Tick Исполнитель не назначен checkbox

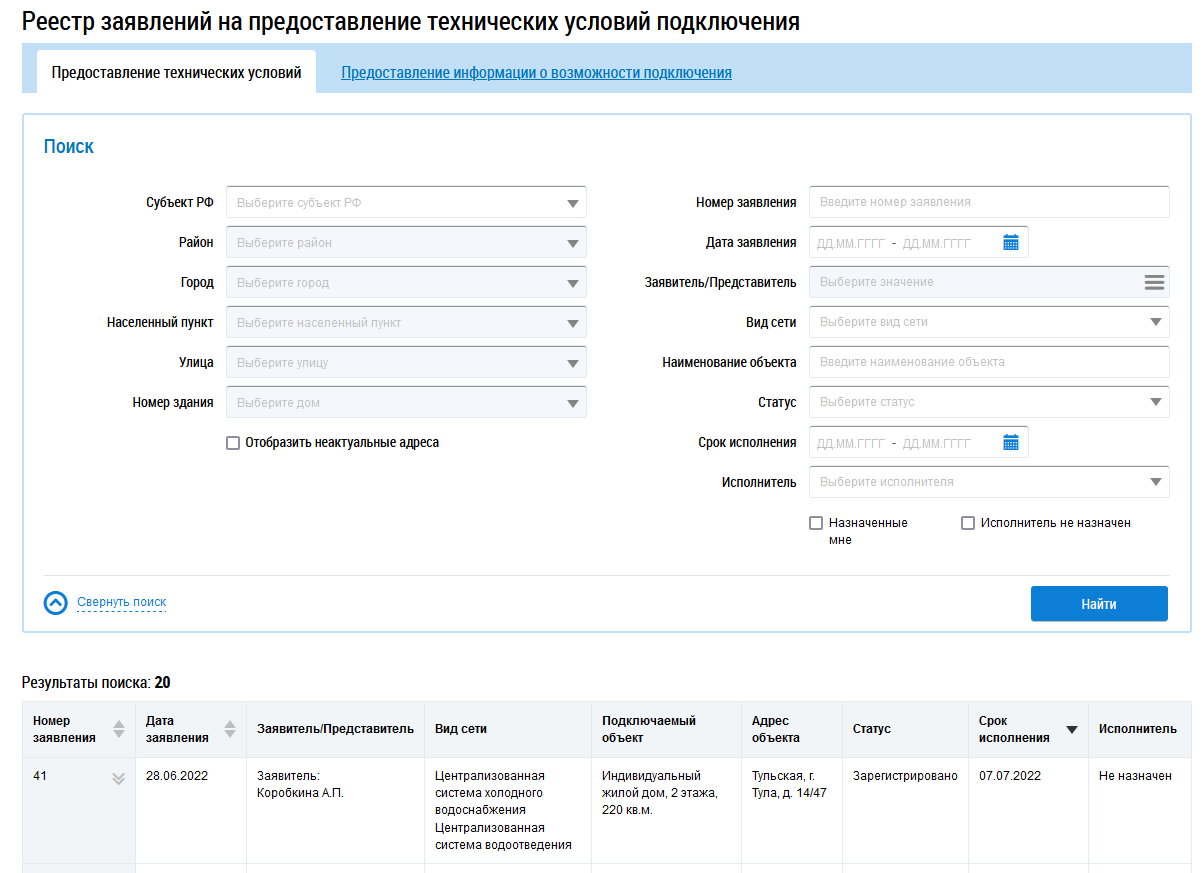click(x=967, y=523)
